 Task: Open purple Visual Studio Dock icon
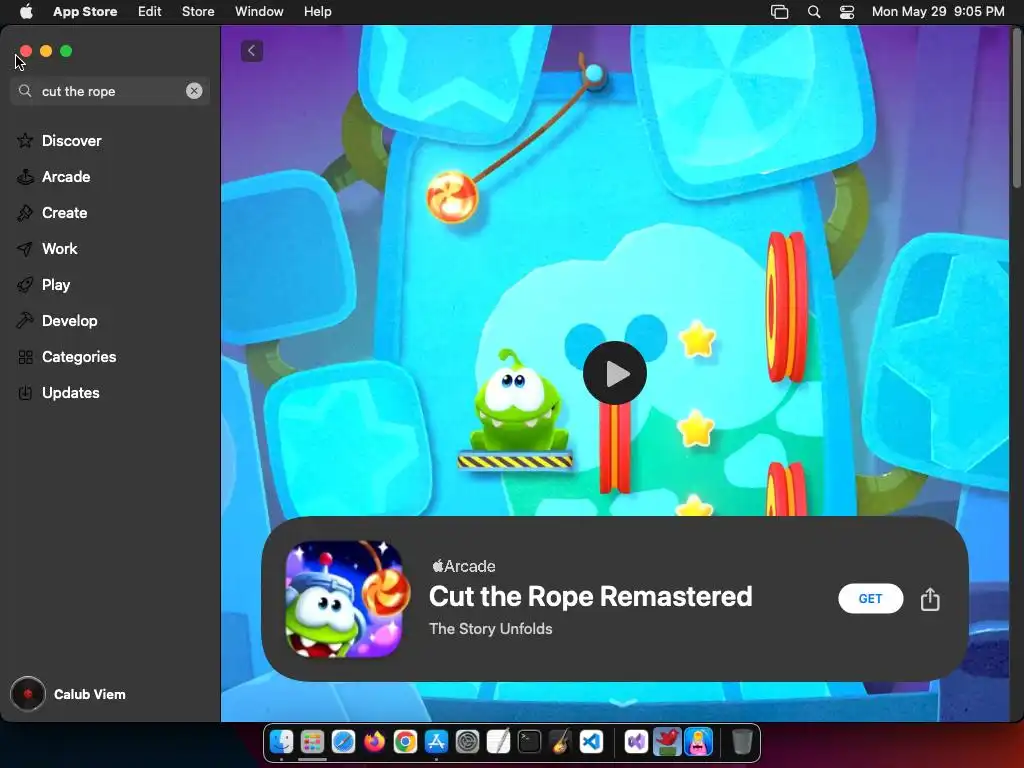click(636, 742)
